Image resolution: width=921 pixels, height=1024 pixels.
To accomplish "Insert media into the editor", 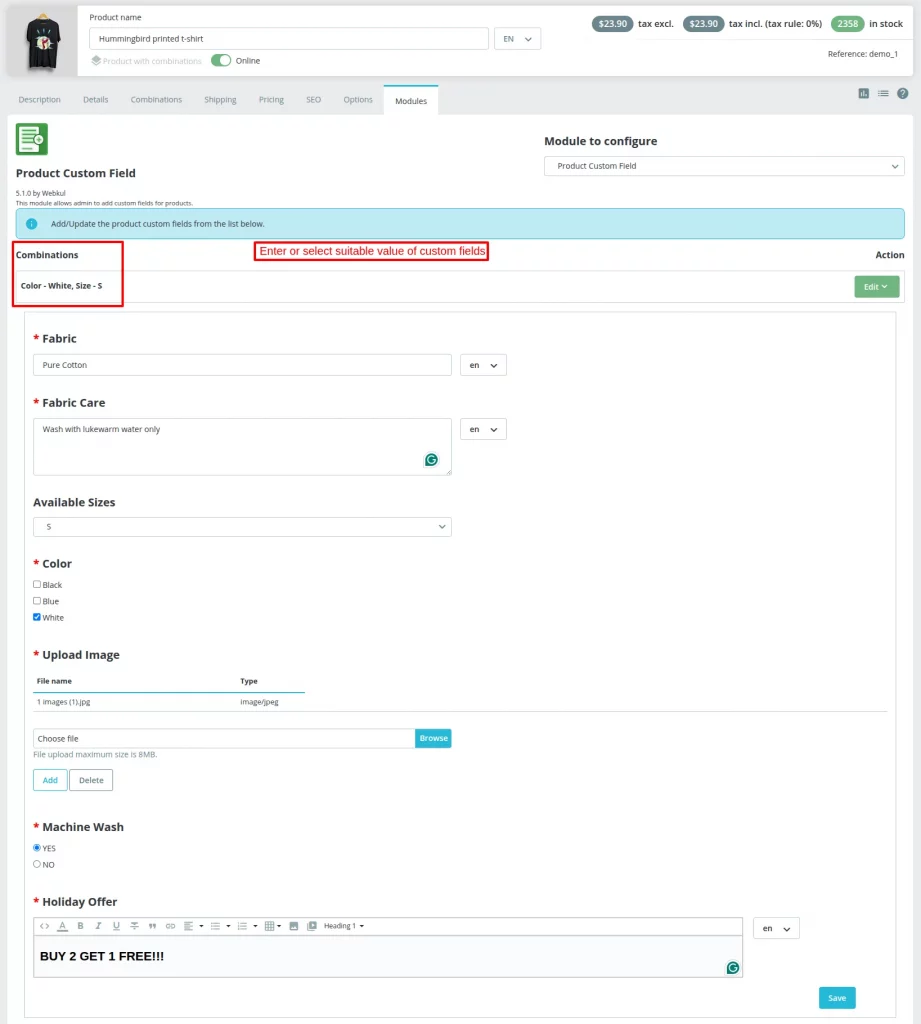I will pyautogui.click(x=312, y=925).
